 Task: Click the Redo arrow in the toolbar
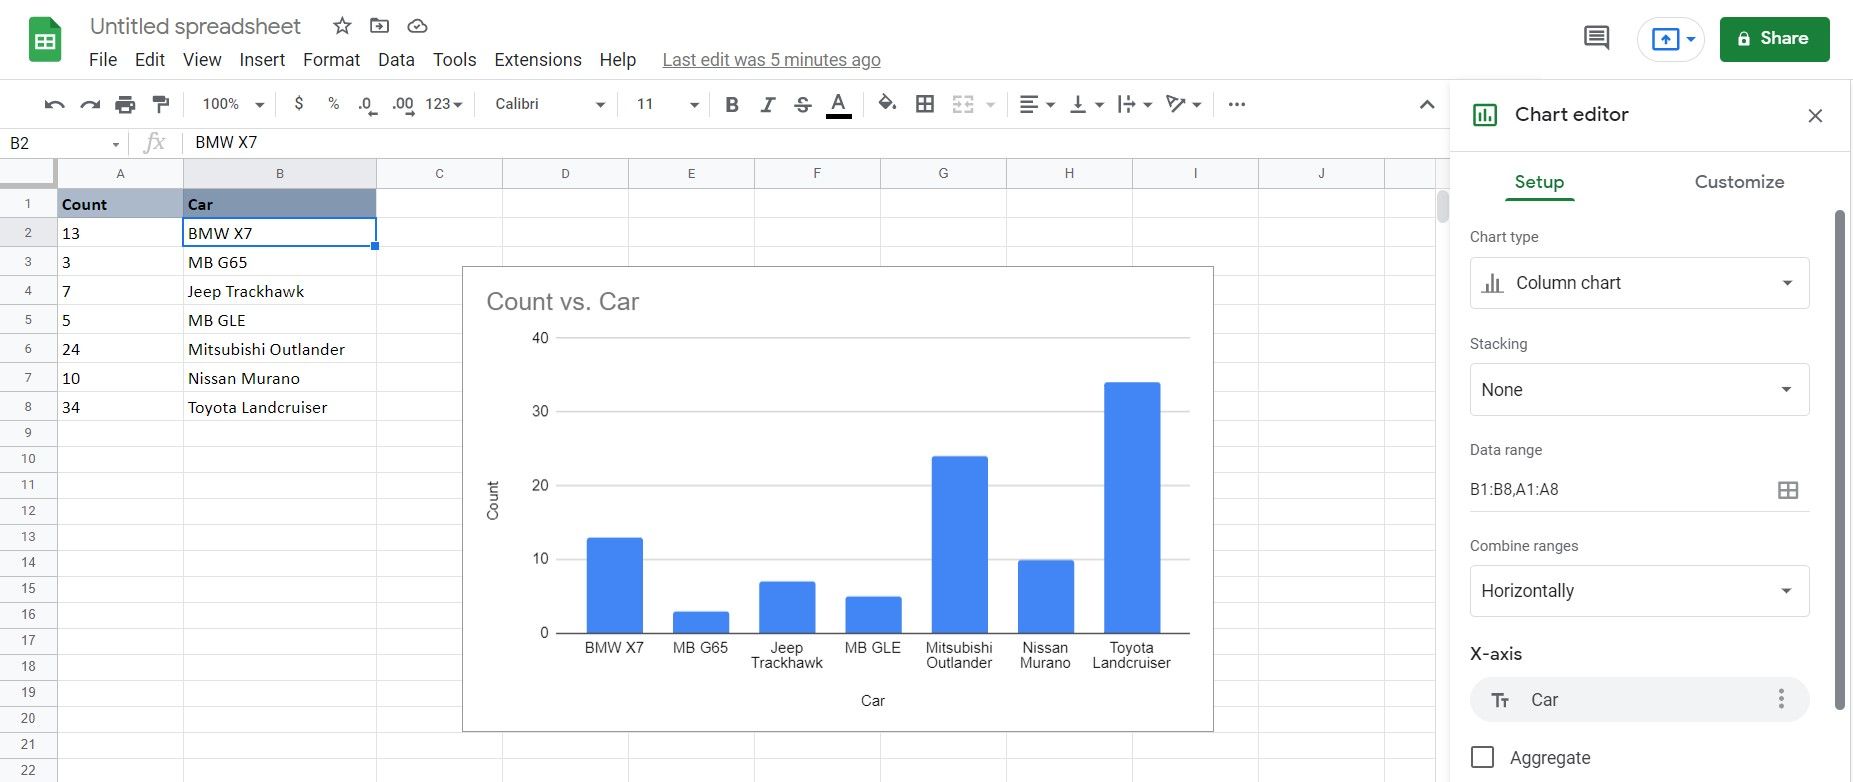coord(90,104)
